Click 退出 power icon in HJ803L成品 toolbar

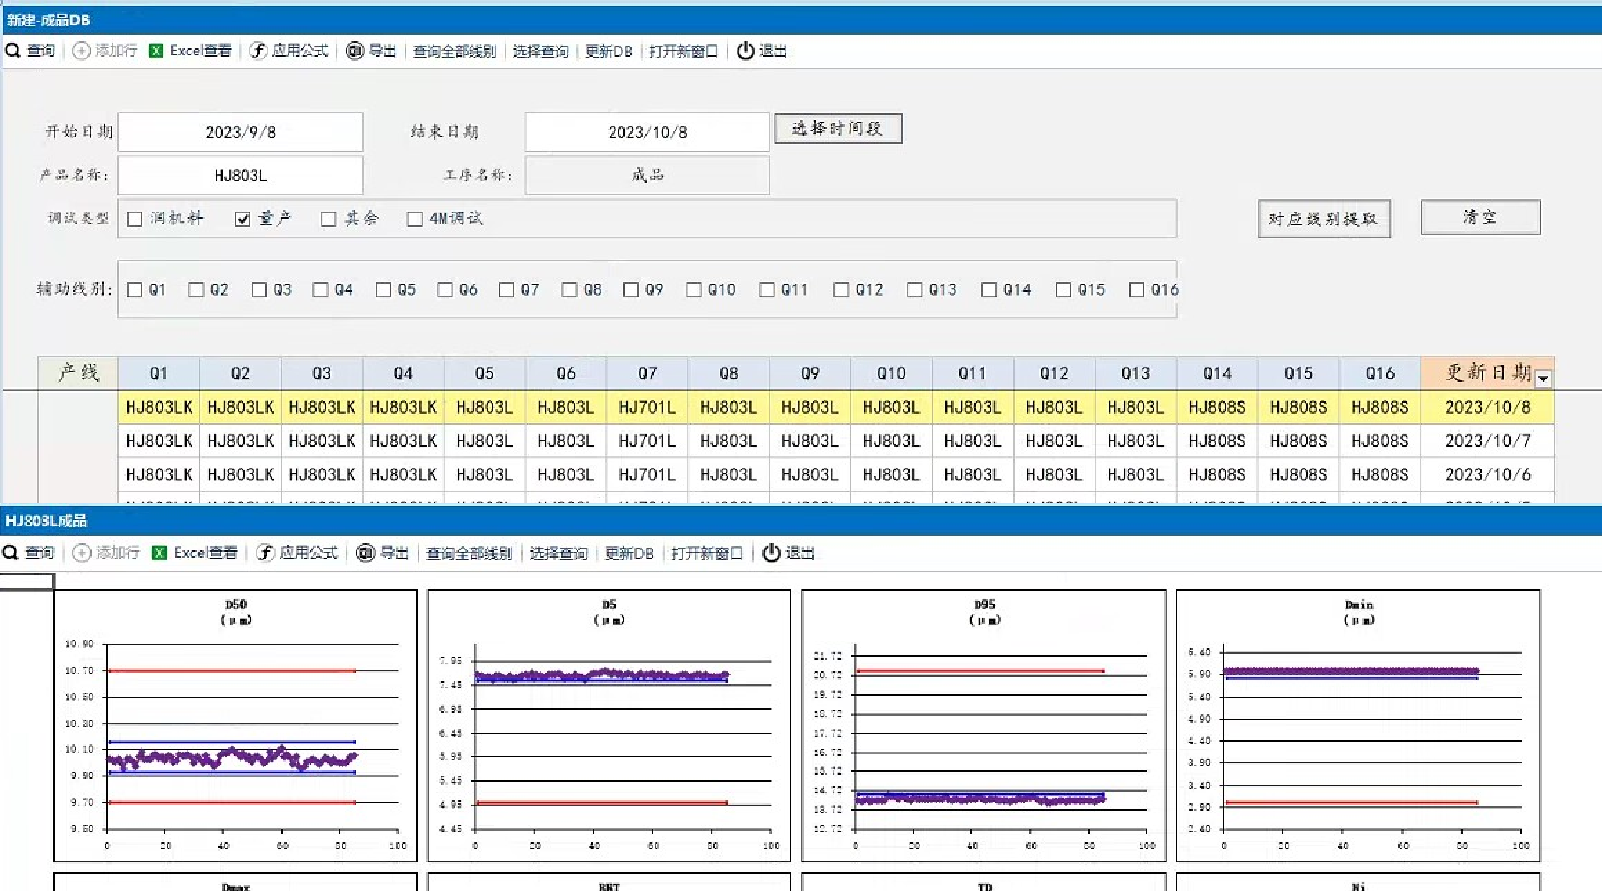coord(771,553)
